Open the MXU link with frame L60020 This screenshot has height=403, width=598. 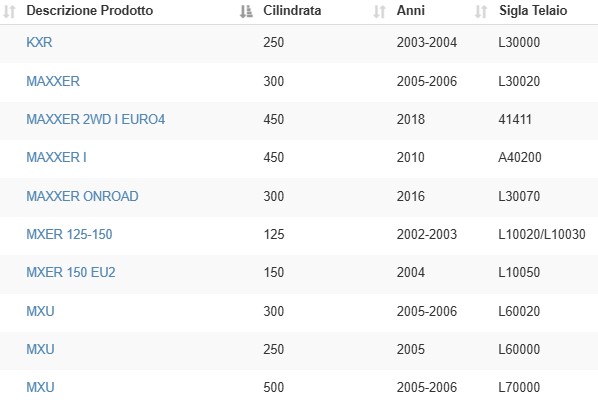40,311
